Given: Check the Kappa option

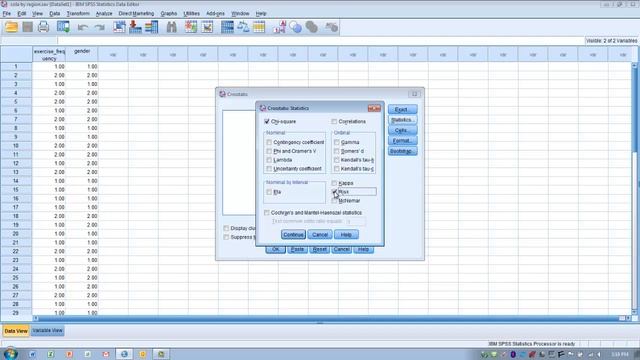Looking at the screenshot, I should 334,183.
